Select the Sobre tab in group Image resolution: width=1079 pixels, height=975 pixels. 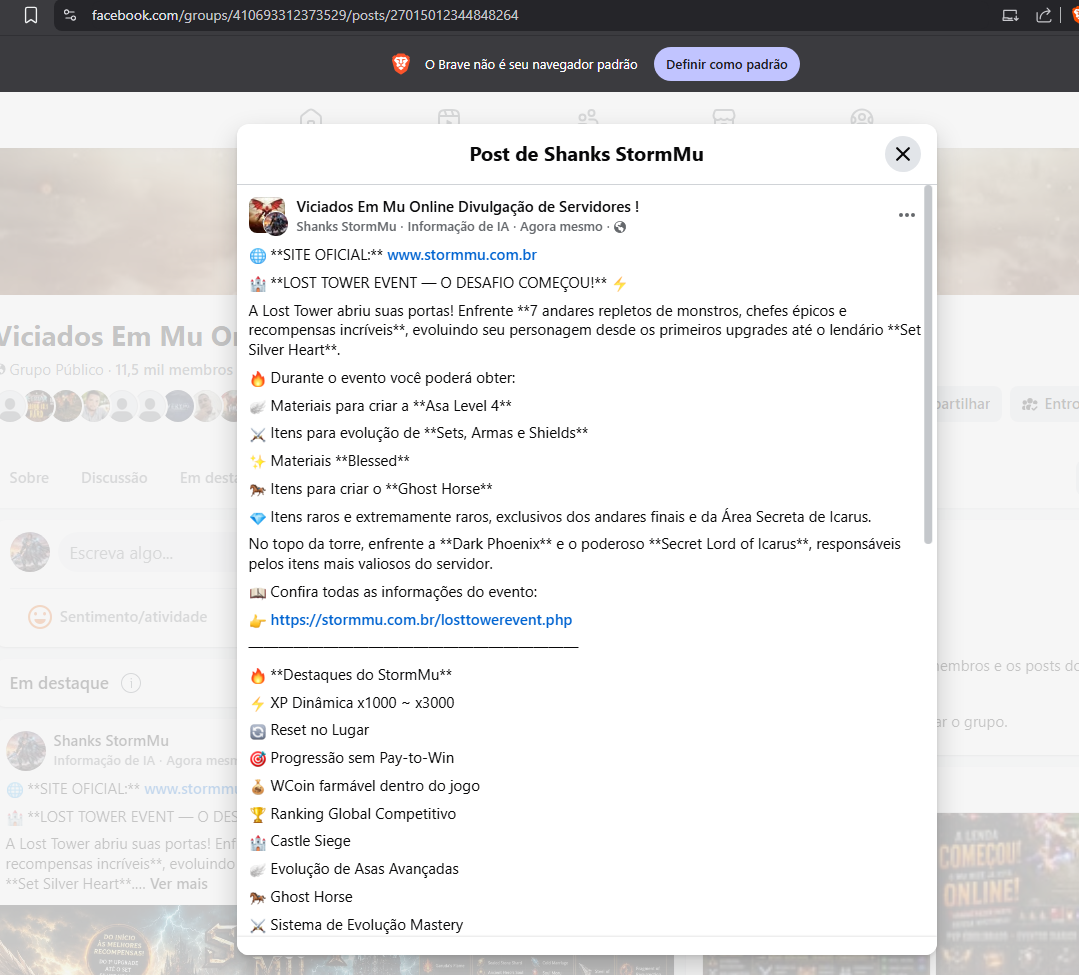pos(29,478)
